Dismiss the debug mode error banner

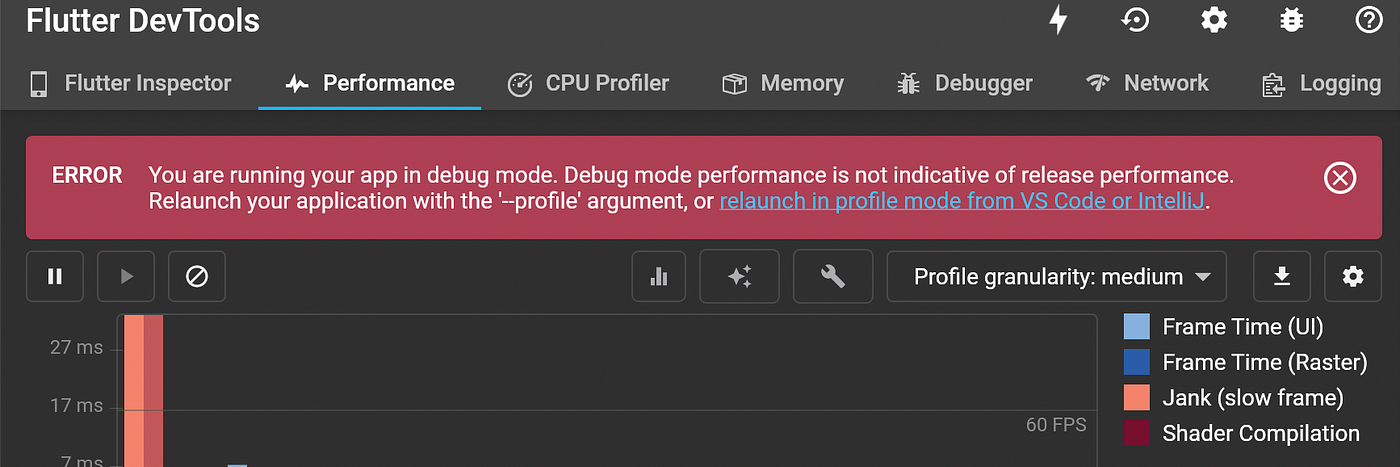(x=1340, y=178)
